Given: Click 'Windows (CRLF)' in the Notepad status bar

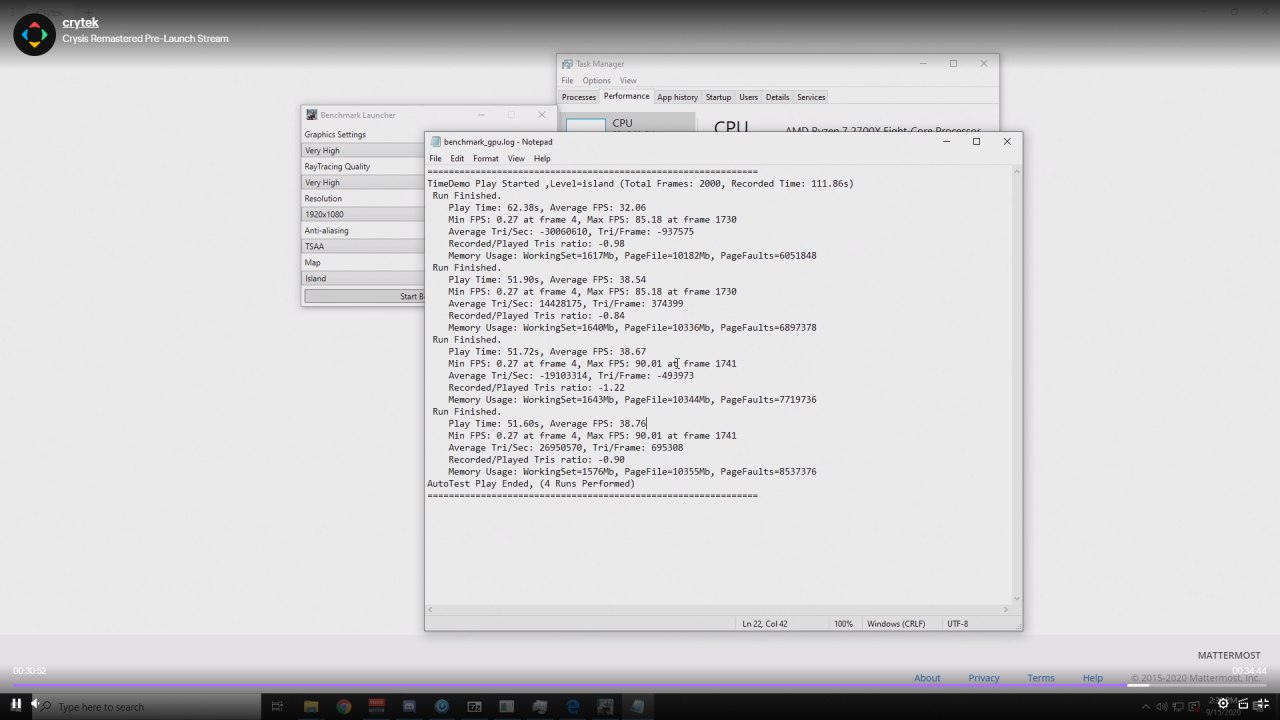Looking at the screenshot, I should pyautogui.click(x=896, y=623).
